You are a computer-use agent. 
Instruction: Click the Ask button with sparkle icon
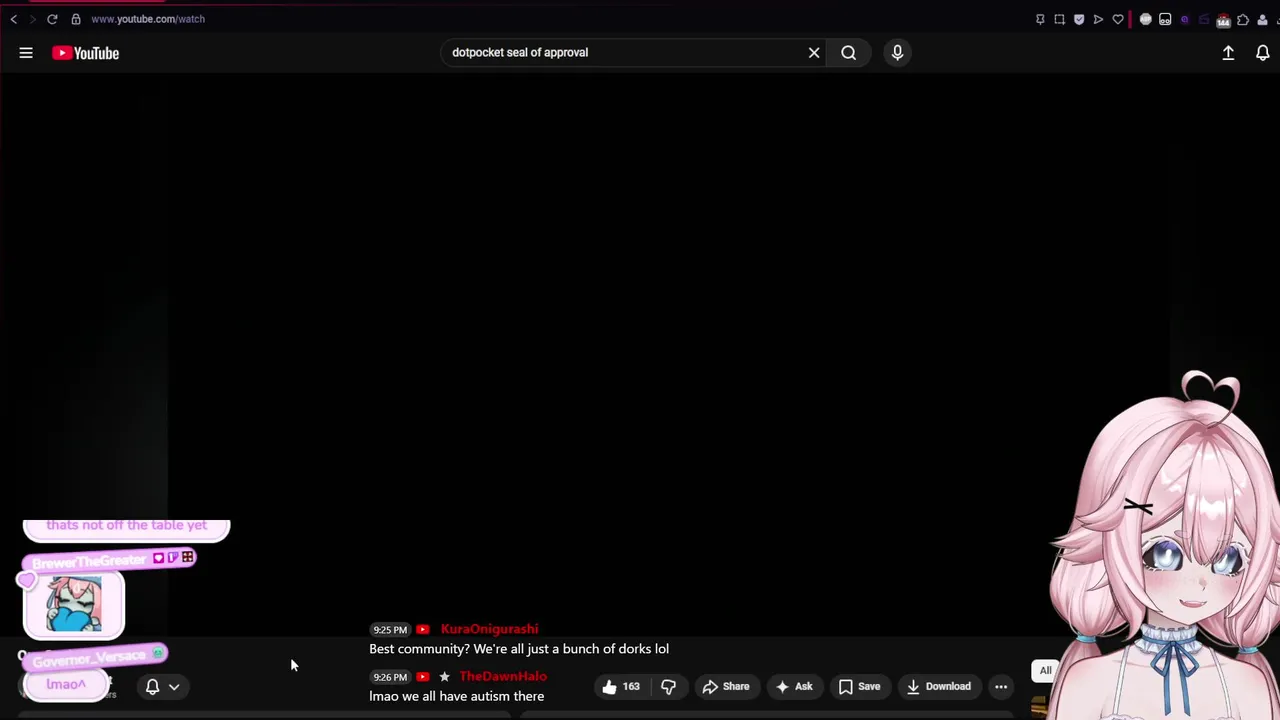794,686
